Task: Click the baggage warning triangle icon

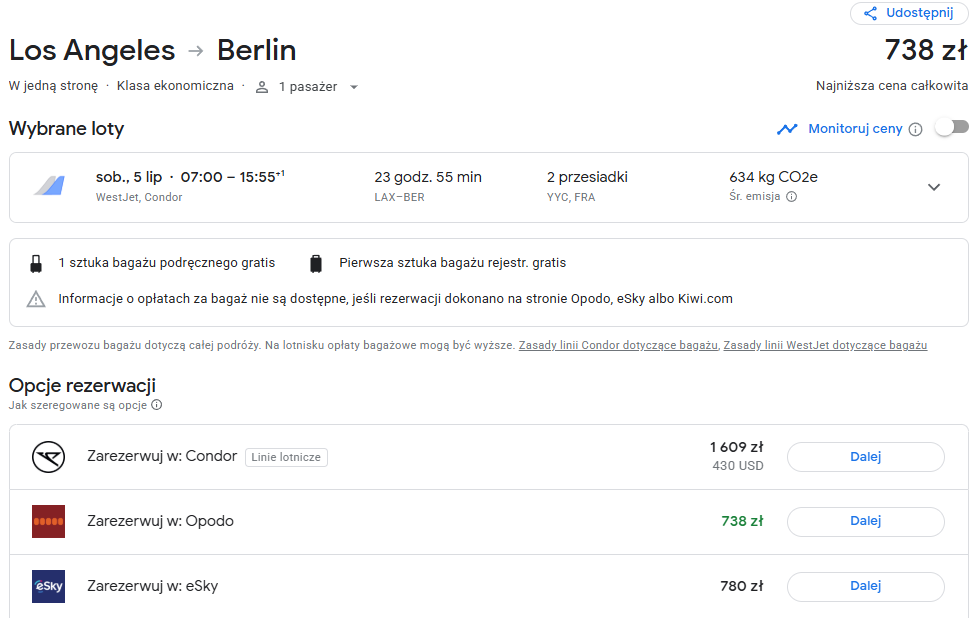Action: click(x=36, y=299)
